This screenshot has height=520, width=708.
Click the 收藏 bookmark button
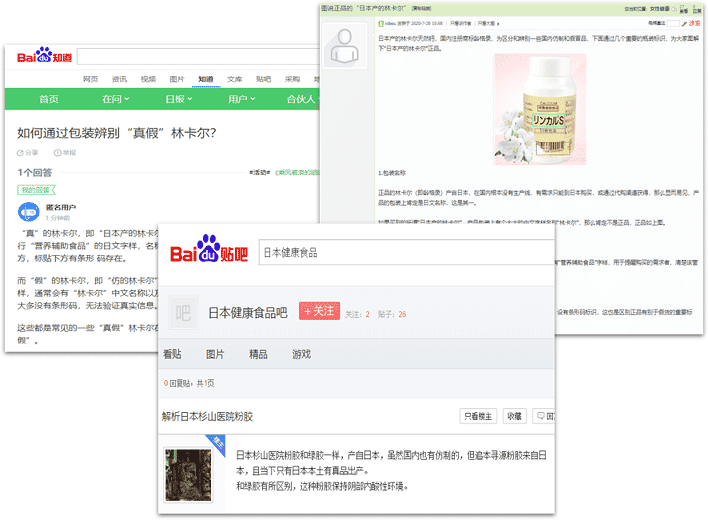click(x=513, y=416)
